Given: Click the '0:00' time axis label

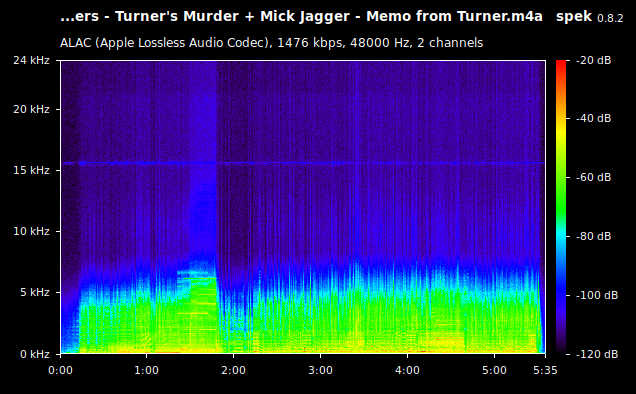Looking at the screenshot, I should [x=60, y=370].
